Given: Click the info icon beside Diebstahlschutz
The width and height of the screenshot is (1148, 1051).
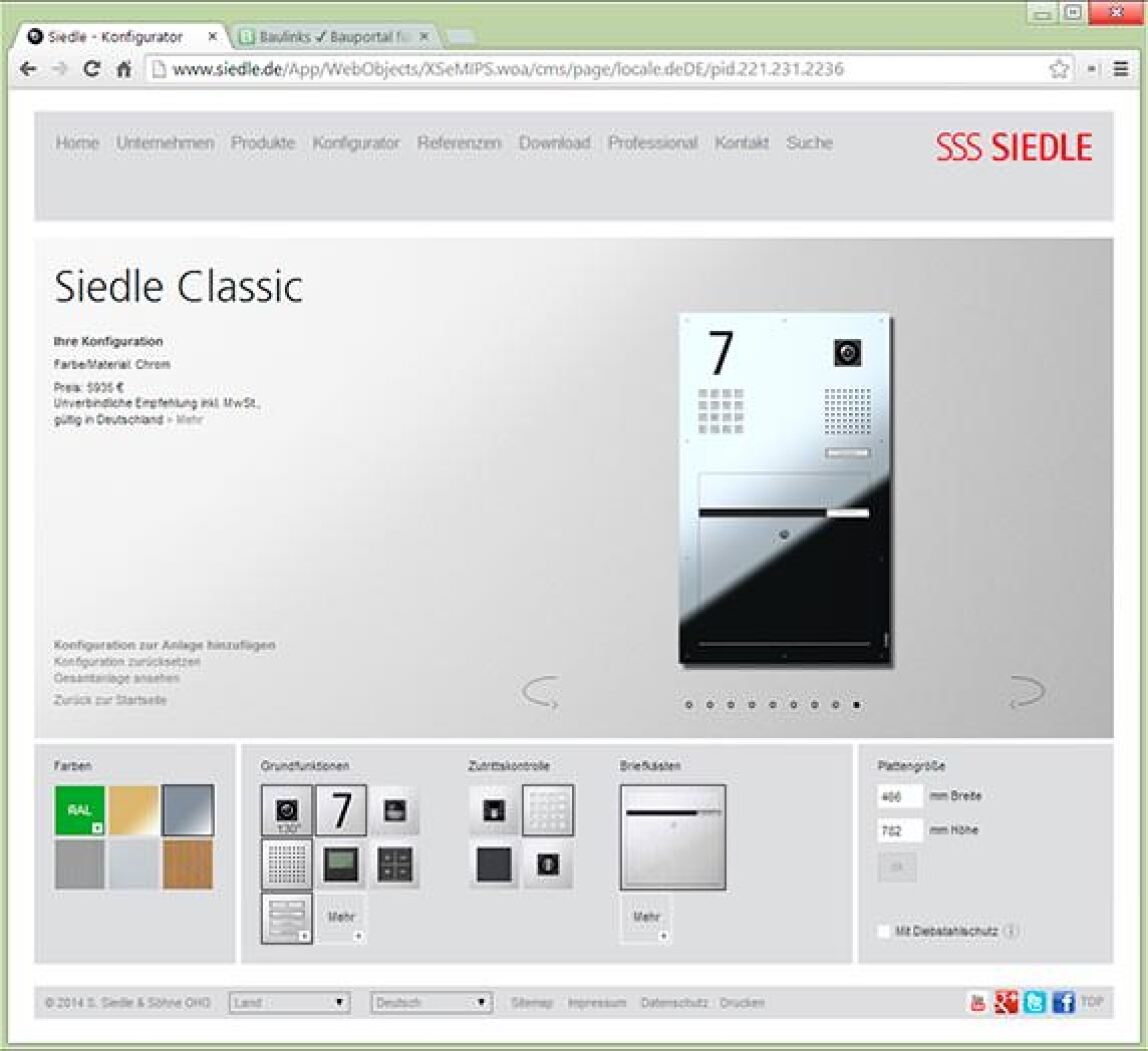Looking at the screenshot, I should pyautogui.click(x=1010, y=931).
